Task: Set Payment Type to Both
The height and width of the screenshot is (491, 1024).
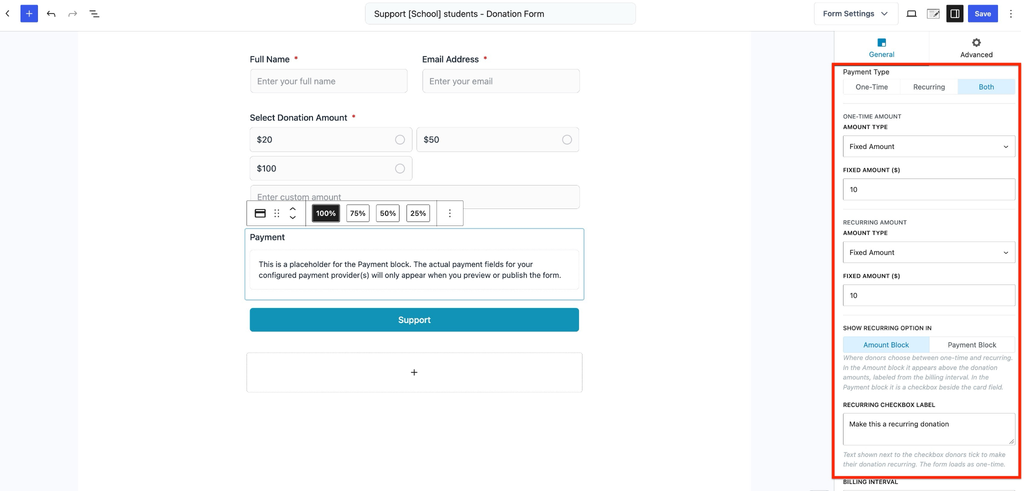Action: tap(986, 87)
